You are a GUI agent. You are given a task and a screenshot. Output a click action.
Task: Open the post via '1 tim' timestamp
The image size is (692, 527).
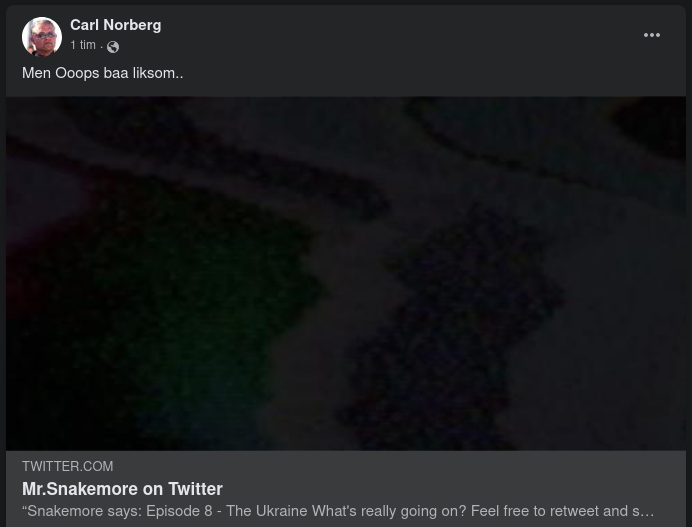[83, 45]
